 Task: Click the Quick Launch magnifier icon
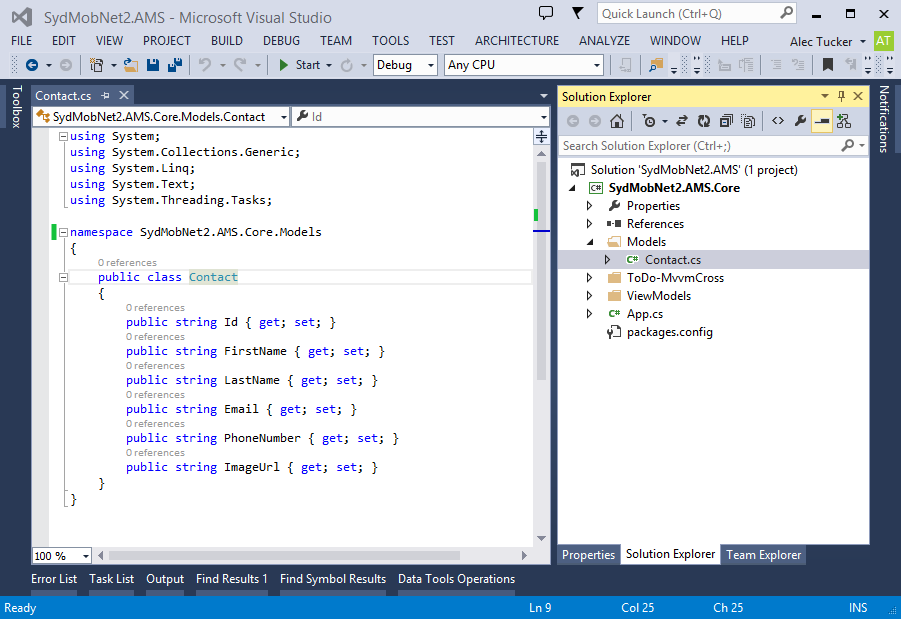(x=787, y=13)
